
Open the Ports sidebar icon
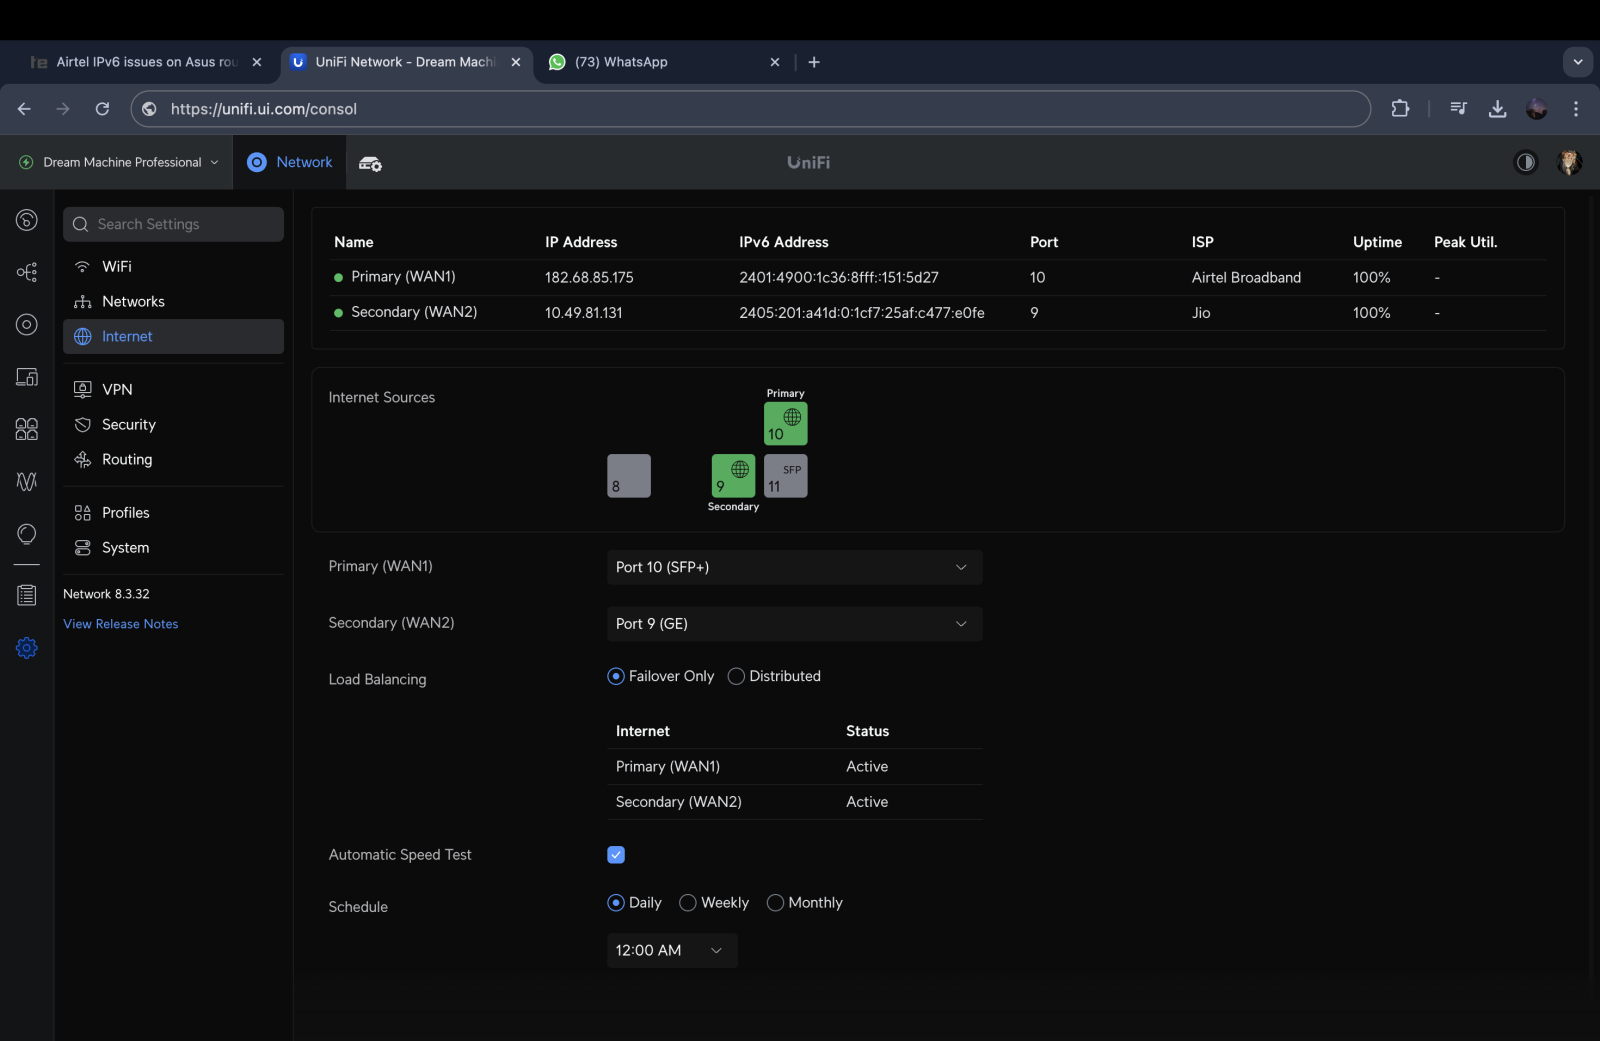27,429
